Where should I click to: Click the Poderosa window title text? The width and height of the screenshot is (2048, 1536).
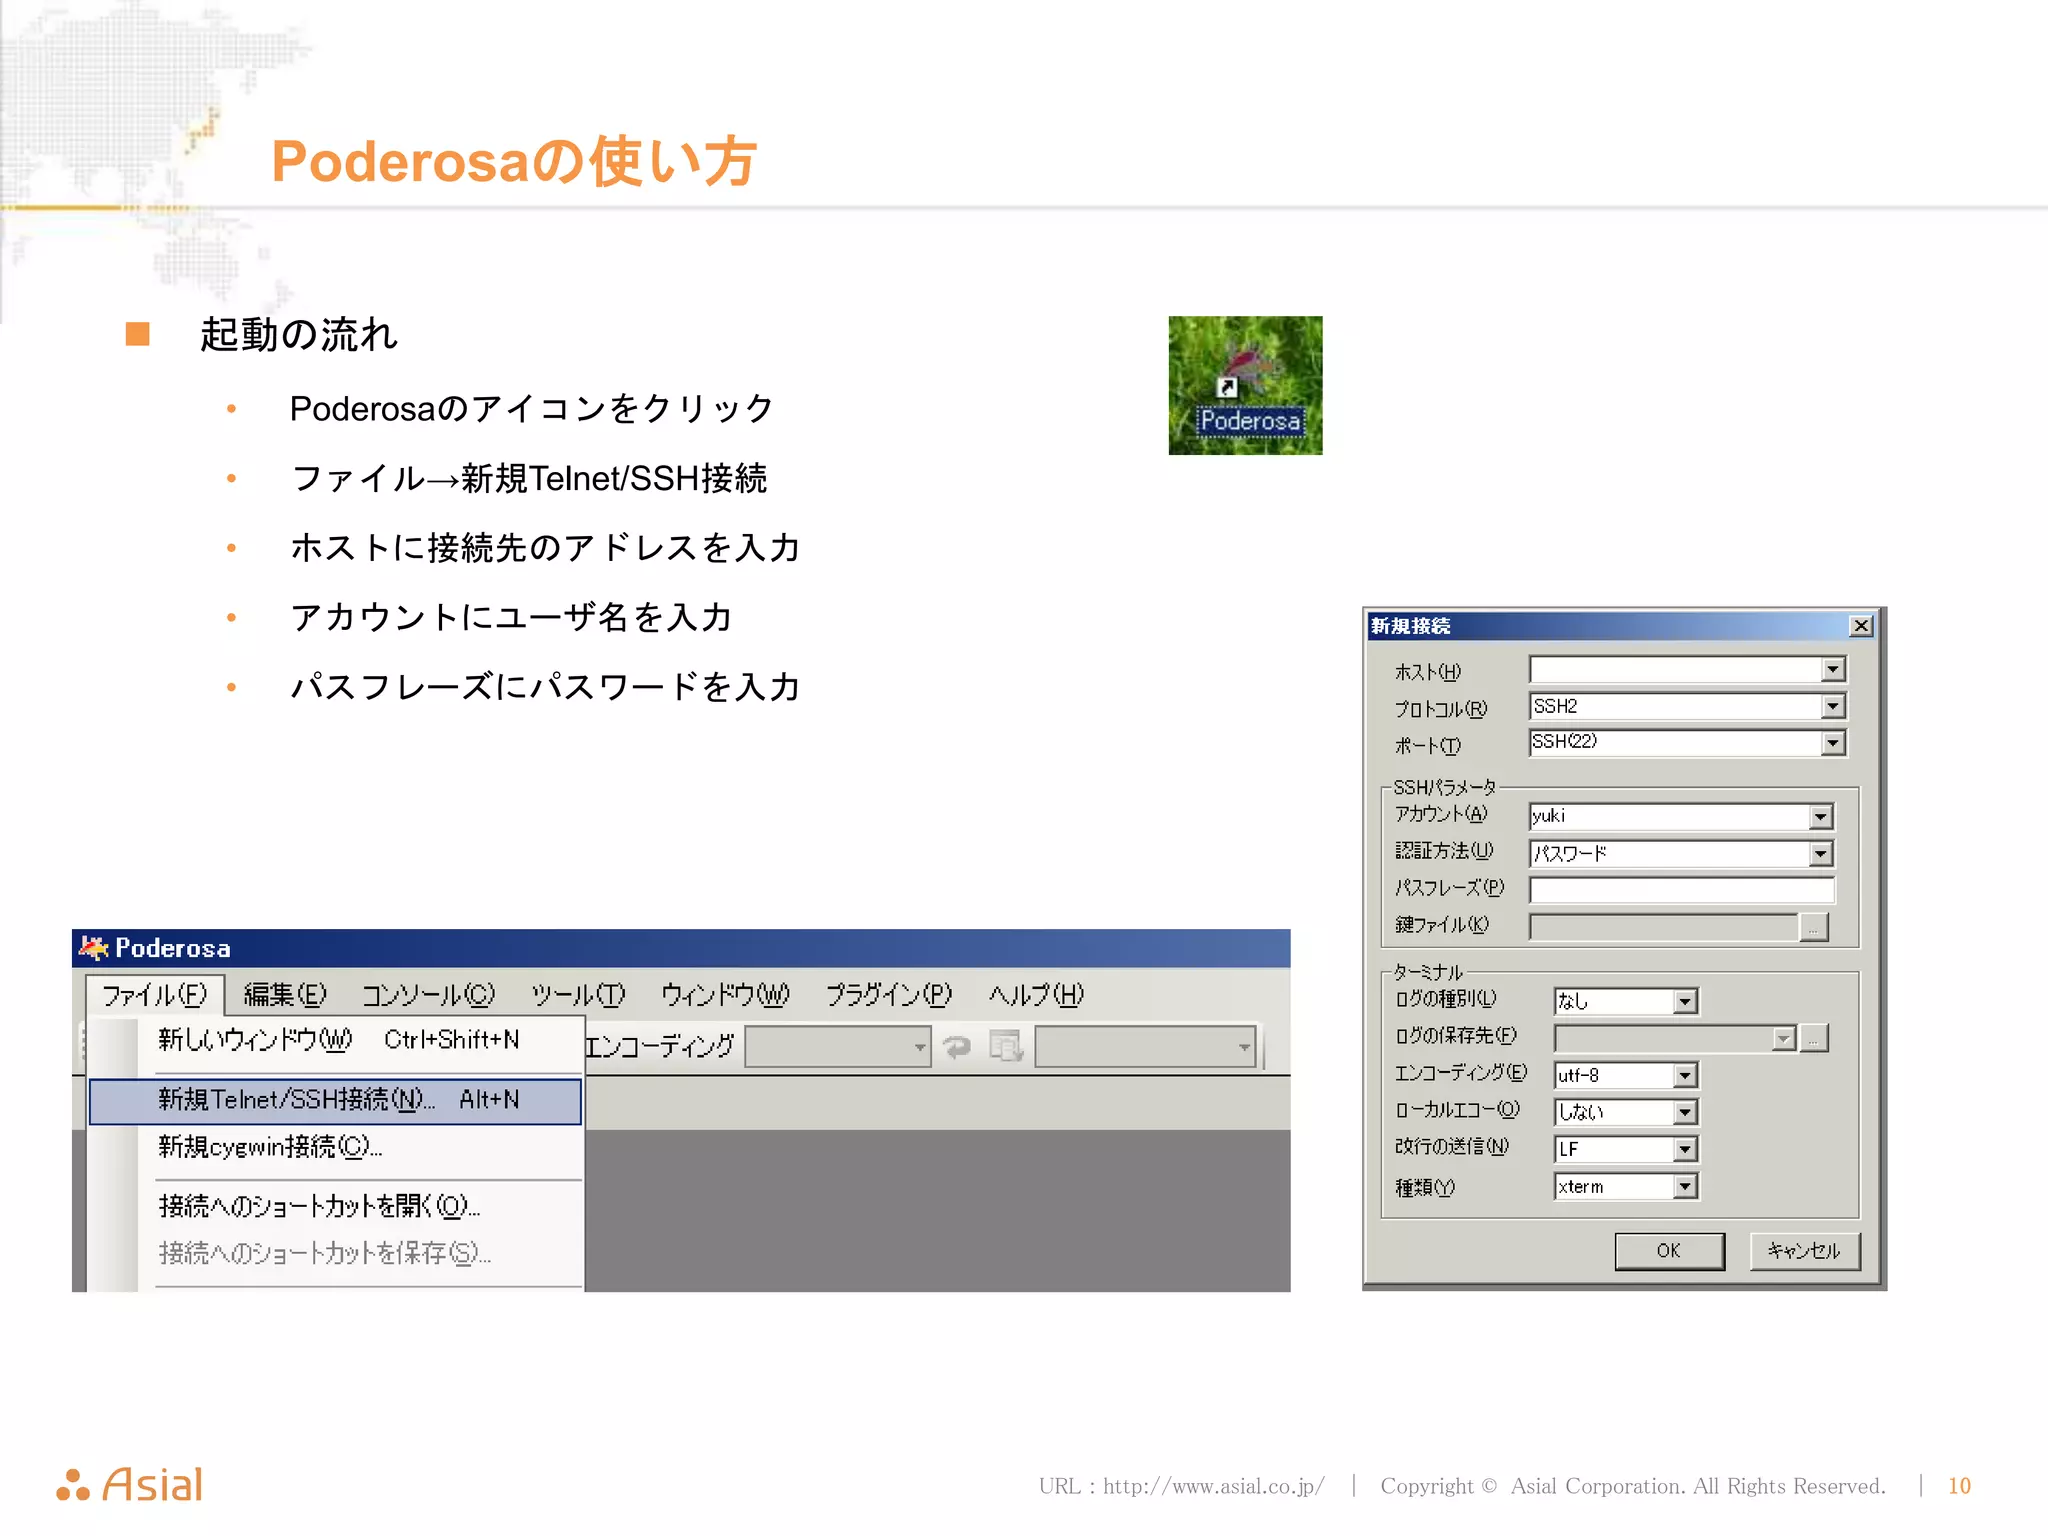point(172,948)
